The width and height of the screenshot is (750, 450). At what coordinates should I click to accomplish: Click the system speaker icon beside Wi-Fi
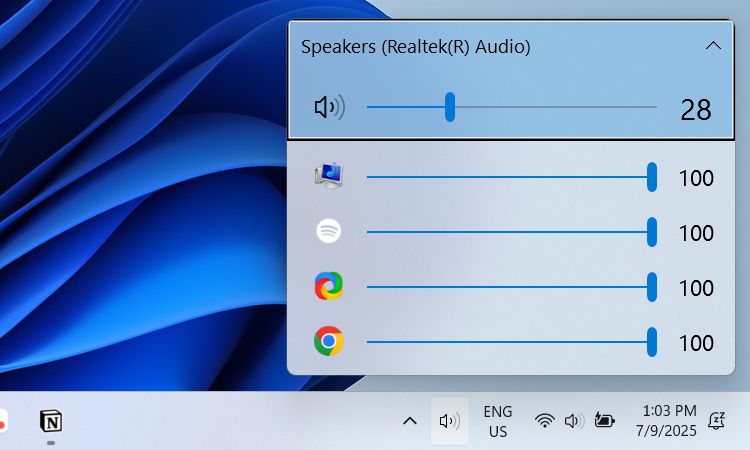[574, 421]
